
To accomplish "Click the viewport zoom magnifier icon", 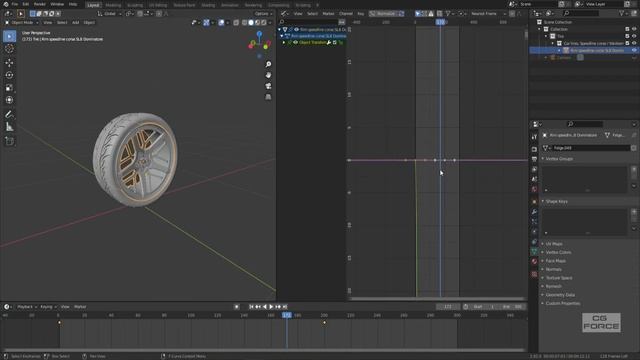I will coord(268,64).
